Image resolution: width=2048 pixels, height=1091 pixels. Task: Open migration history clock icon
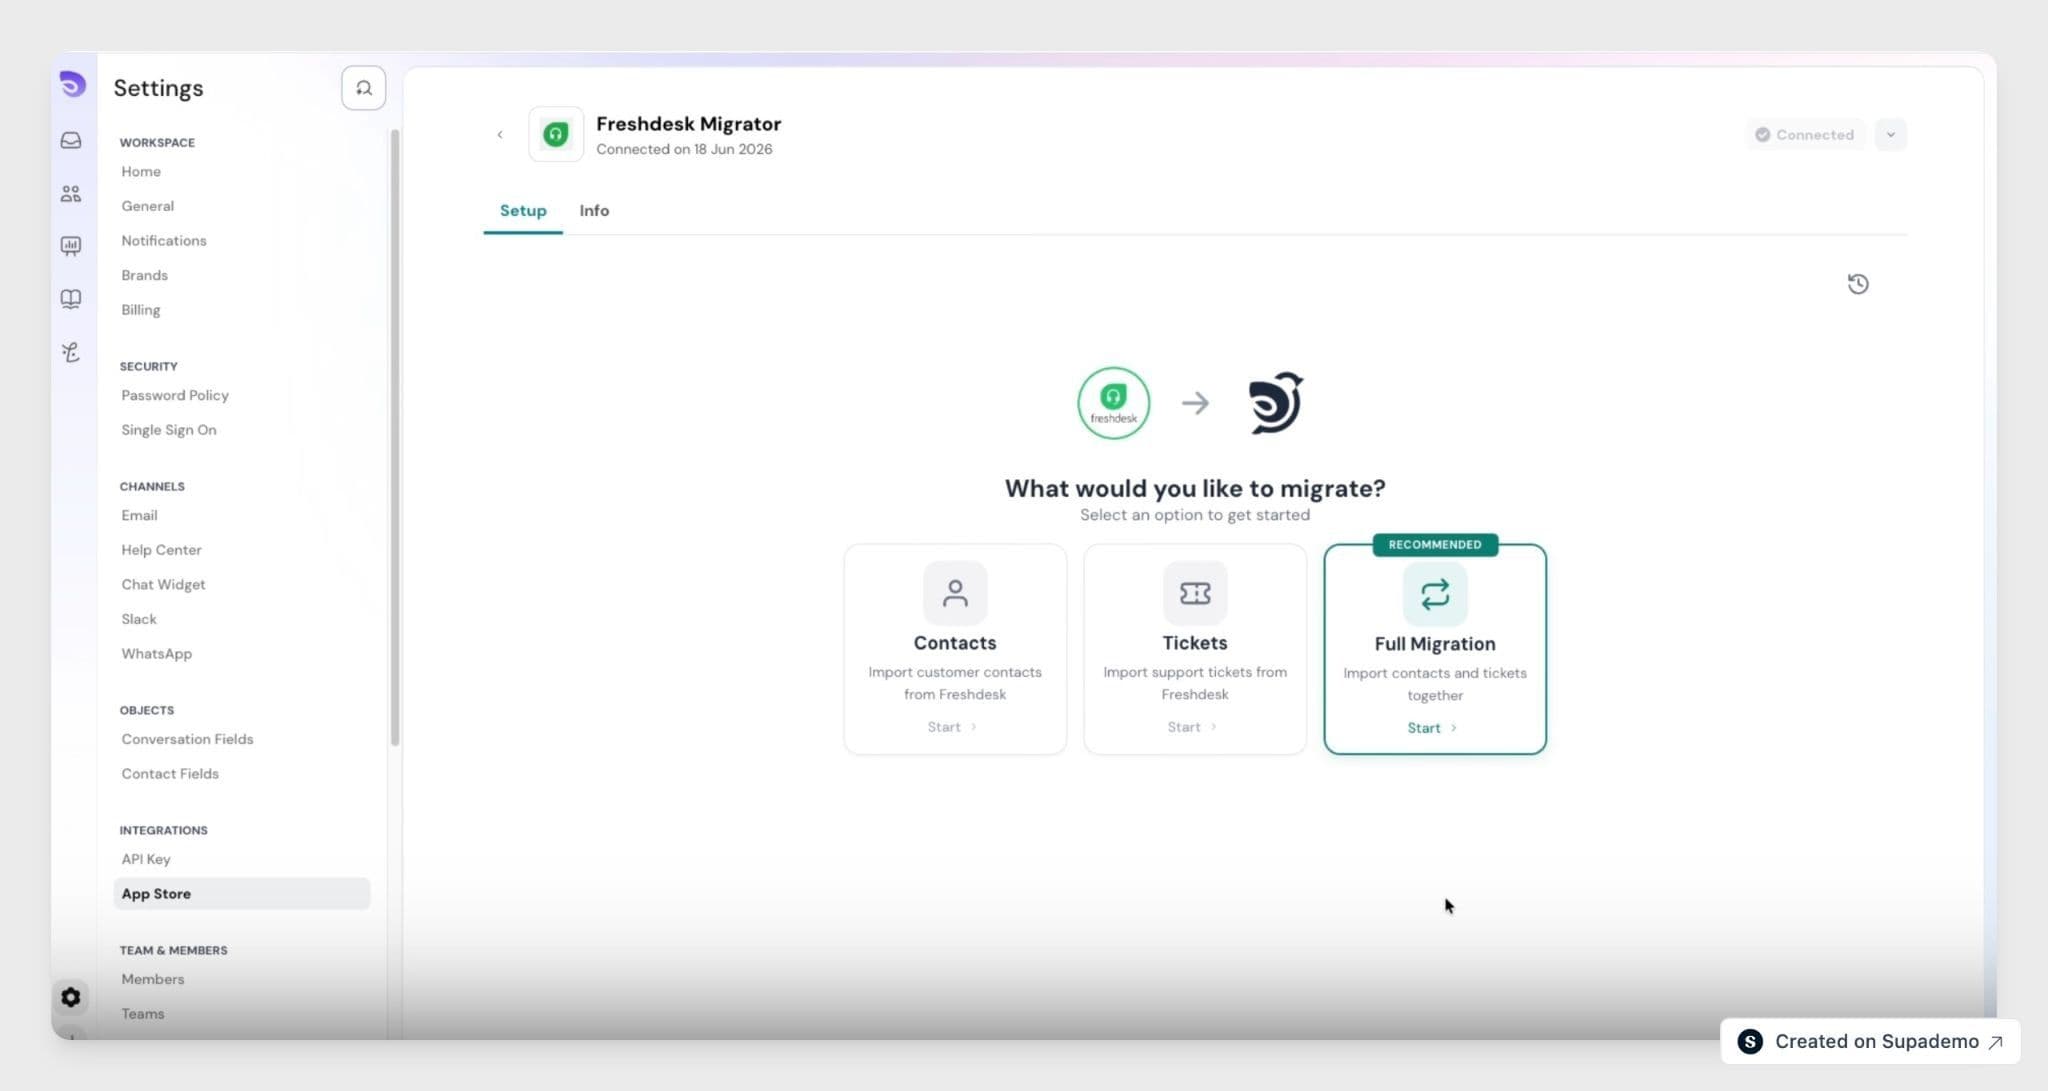[1858, 284]
